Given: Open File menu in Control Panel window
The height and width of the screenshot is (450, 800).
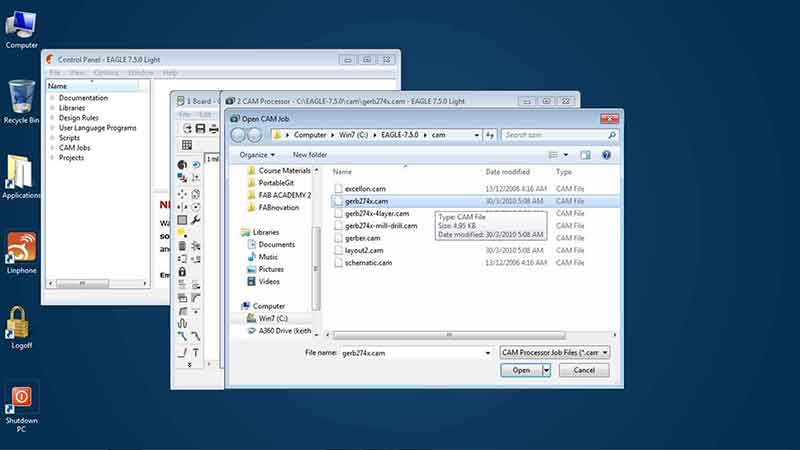Looking at the screenshot, I should 55,73.
